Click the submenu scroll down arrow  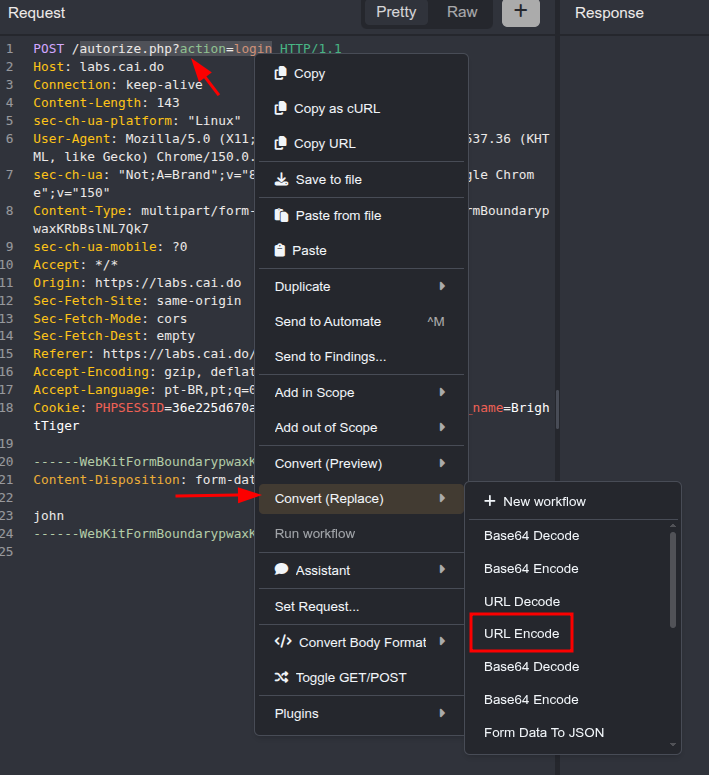(673, 744)
